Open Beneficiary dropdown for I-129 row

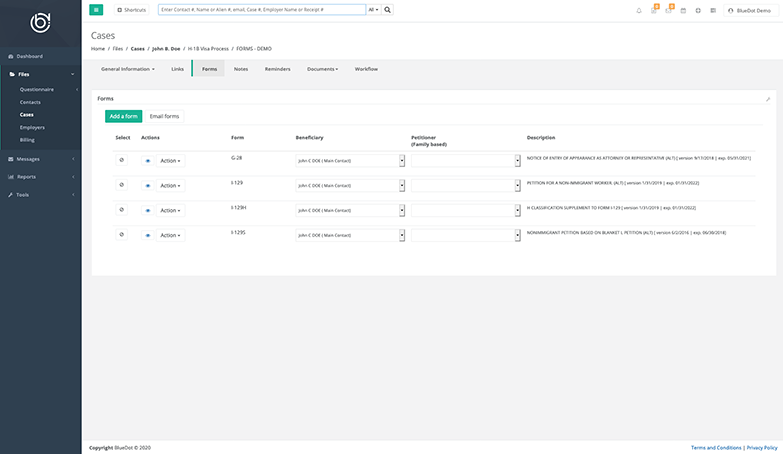pos(350,186)
